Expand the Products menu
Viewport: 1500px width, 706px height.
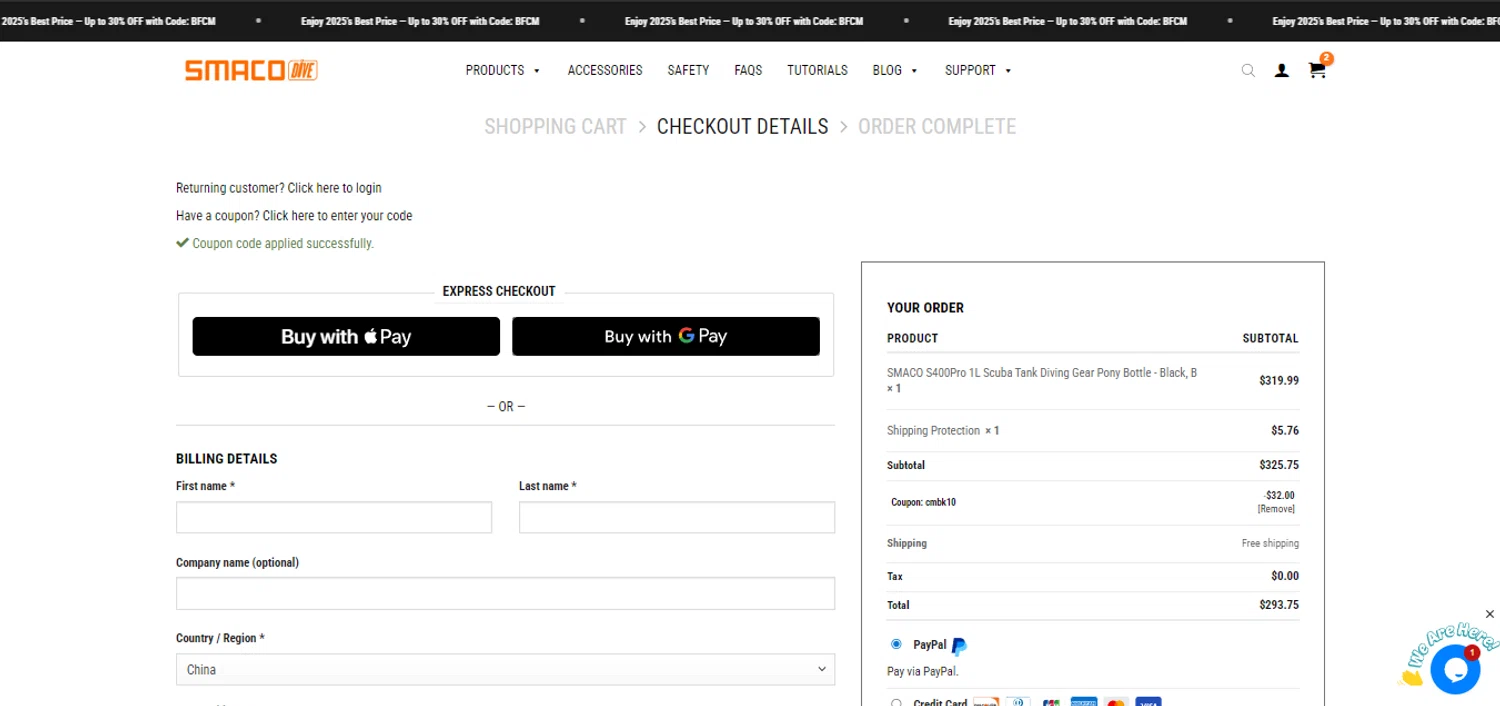tap(503, 70)
